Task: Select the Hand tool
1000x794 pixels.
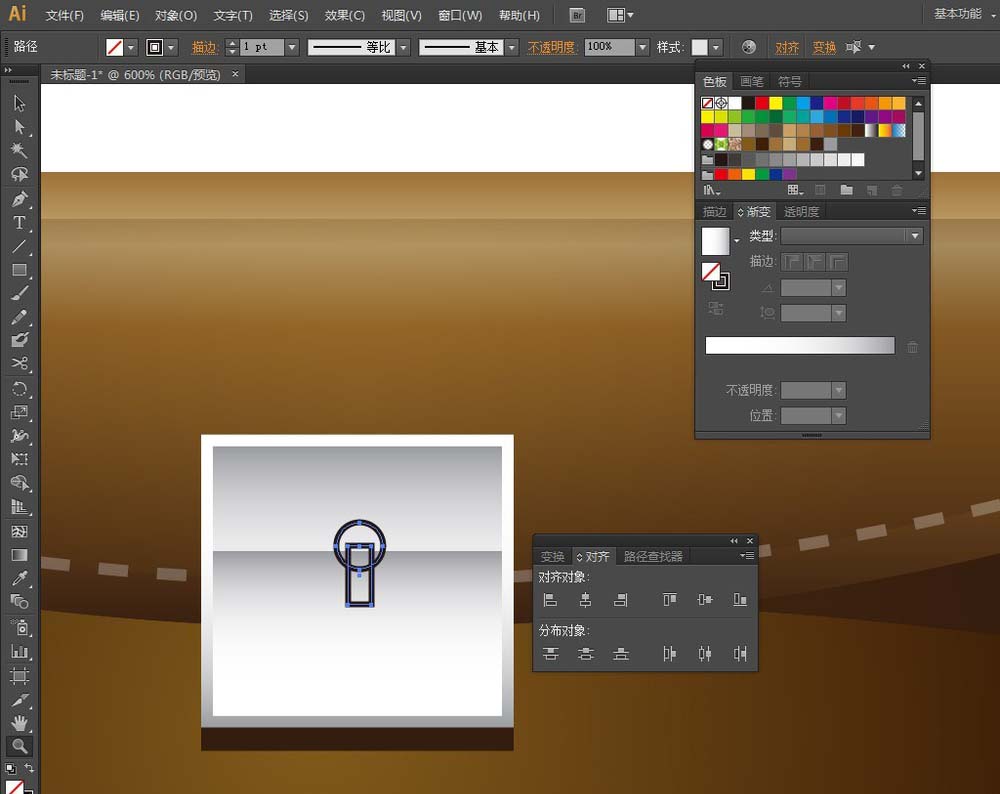Action: [19, 723]
